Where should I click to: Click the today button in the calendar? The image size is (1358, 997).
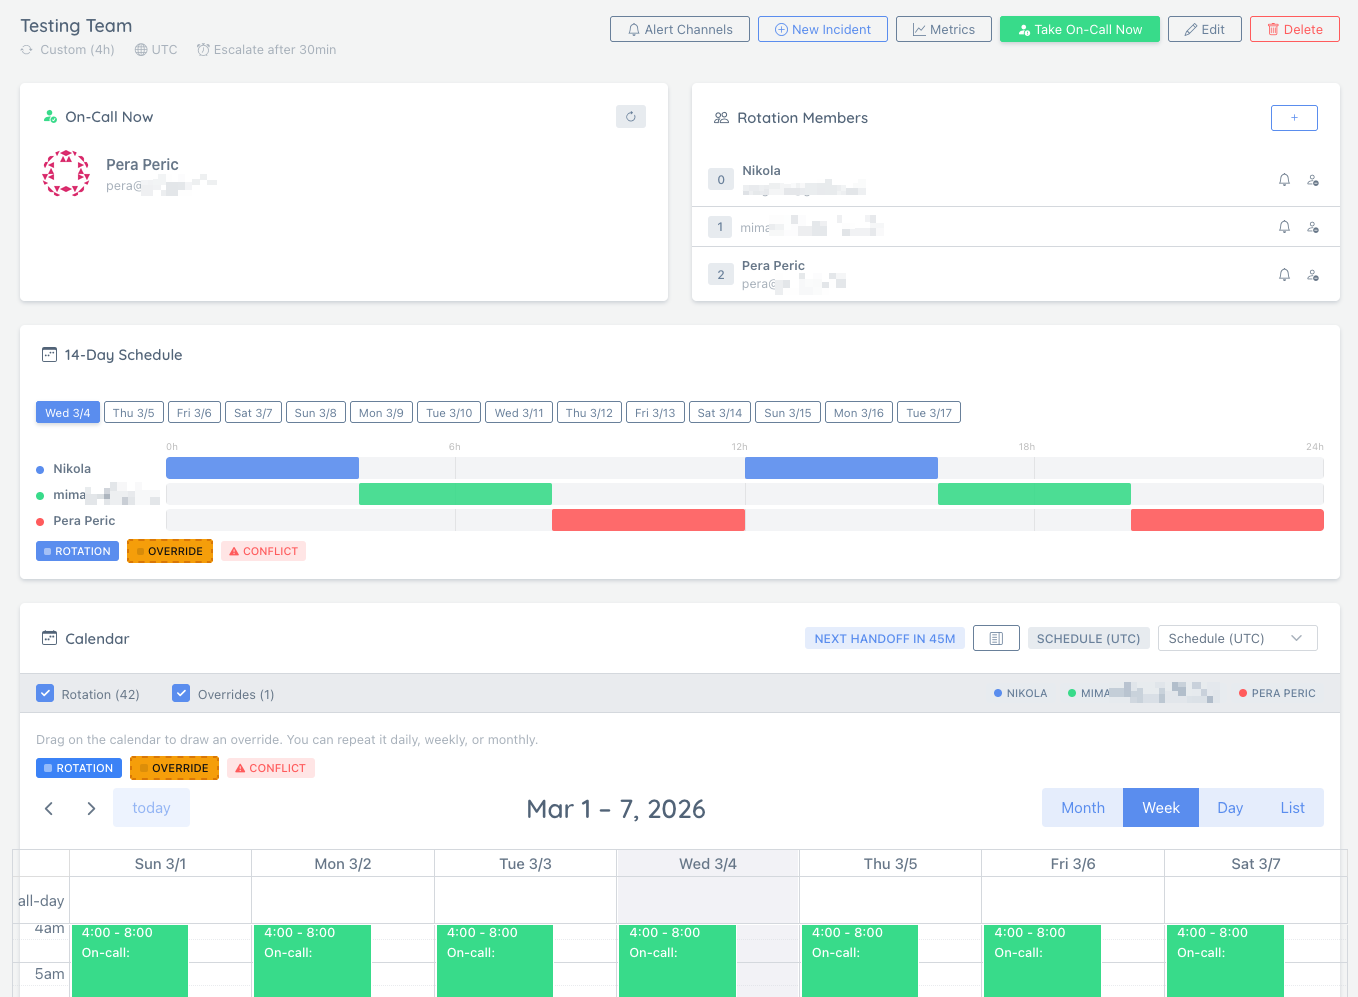tap(151, 808)
